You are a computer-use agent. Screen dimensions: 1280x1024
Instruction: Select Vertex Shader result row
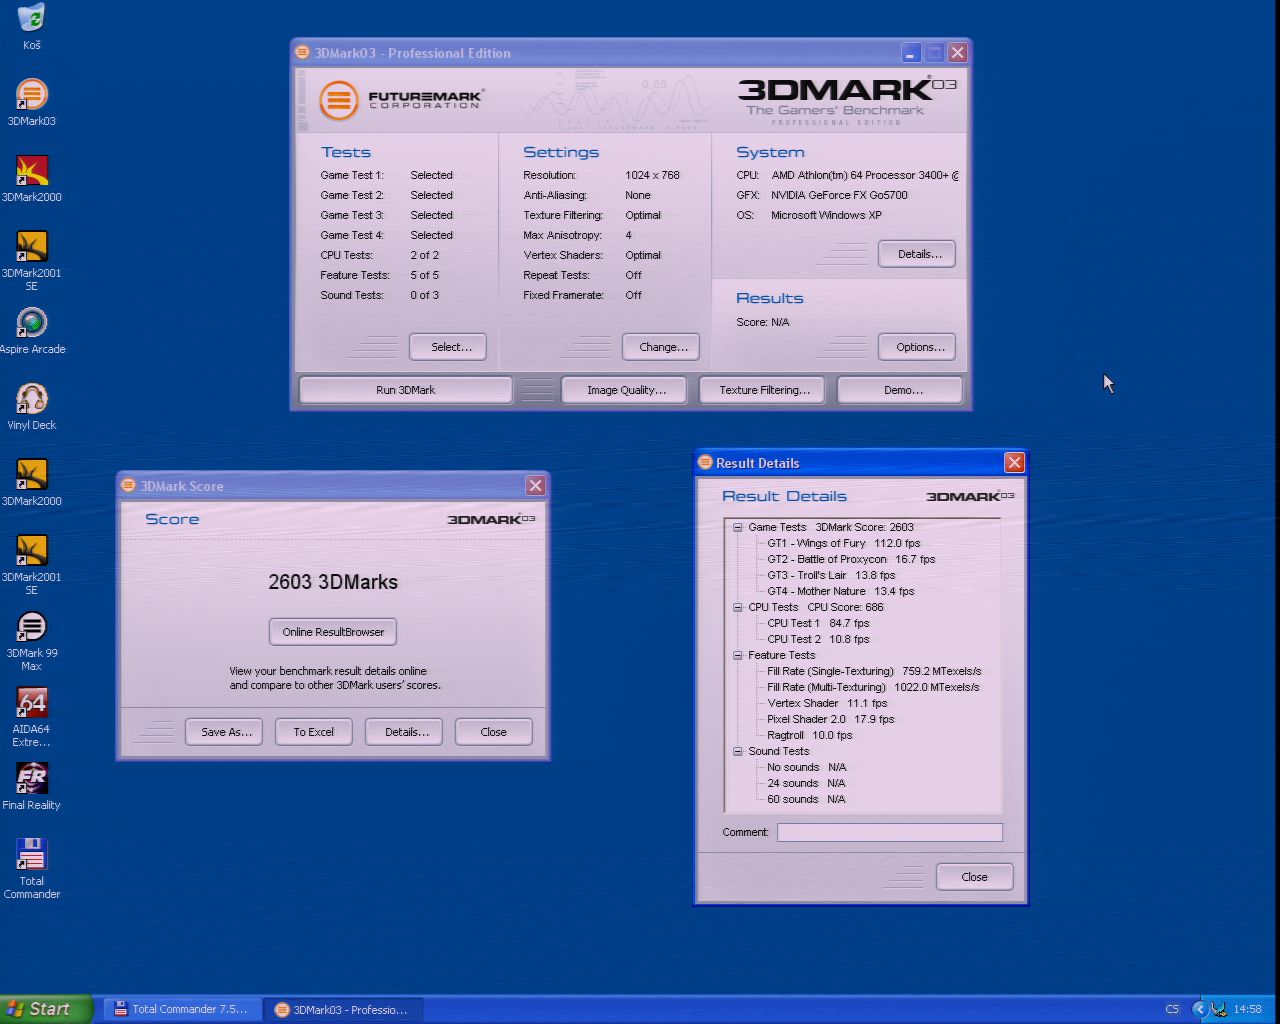(x=827, y=703)
